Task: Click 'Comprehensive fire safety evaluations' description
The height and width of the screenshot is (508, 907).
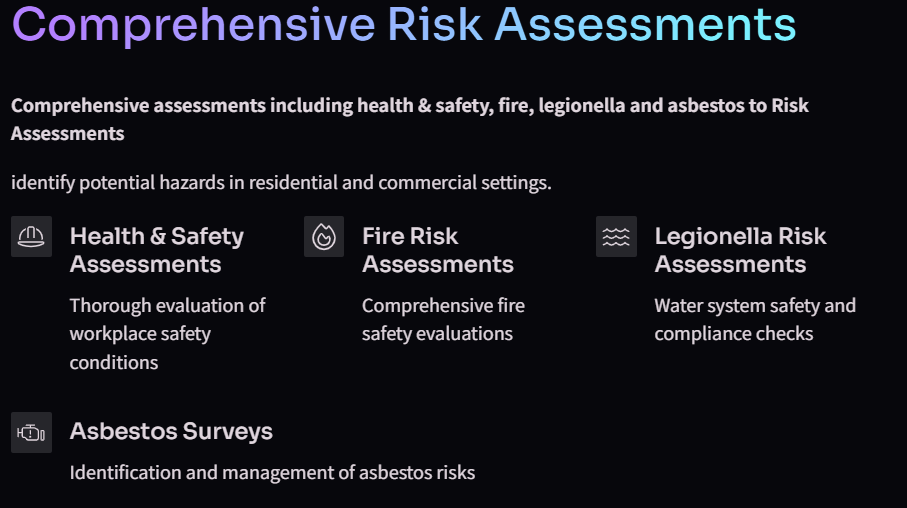Action: [x=443, y=319]
